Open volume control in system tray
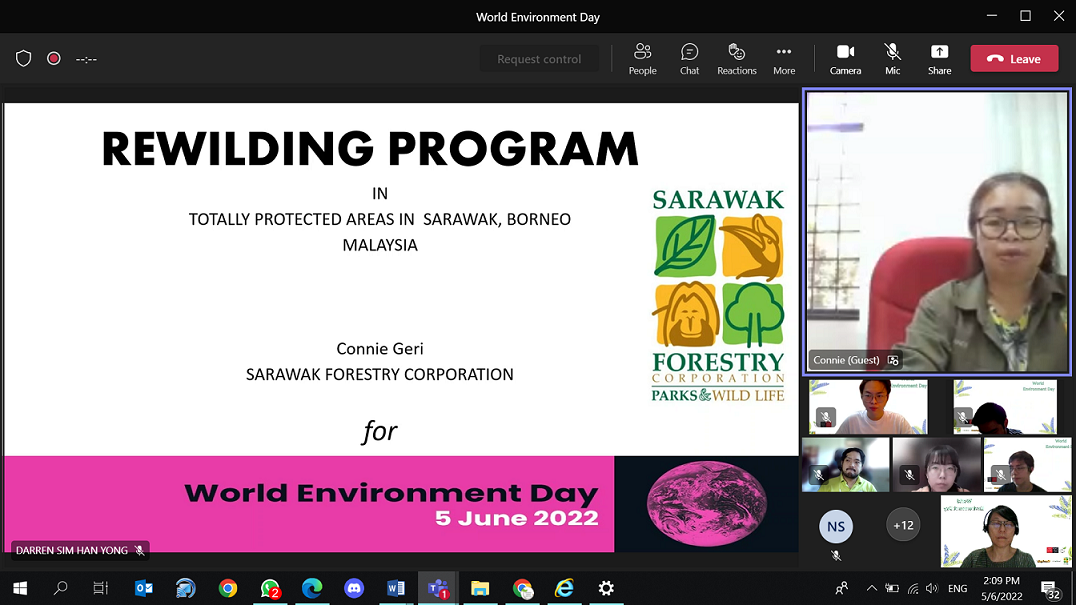The image size is (1076, 605). (931, 588)
